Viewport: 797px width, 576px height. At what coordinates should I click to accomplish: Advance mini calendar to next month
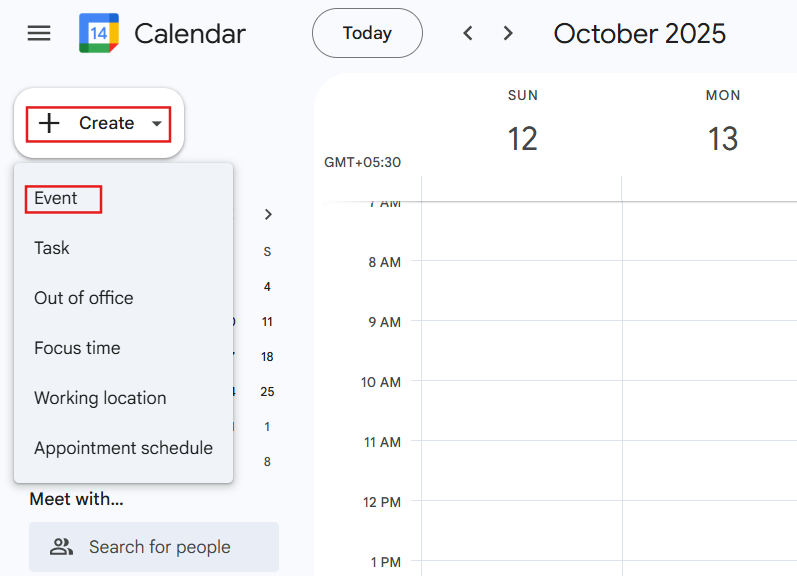(x=267, y=214)
